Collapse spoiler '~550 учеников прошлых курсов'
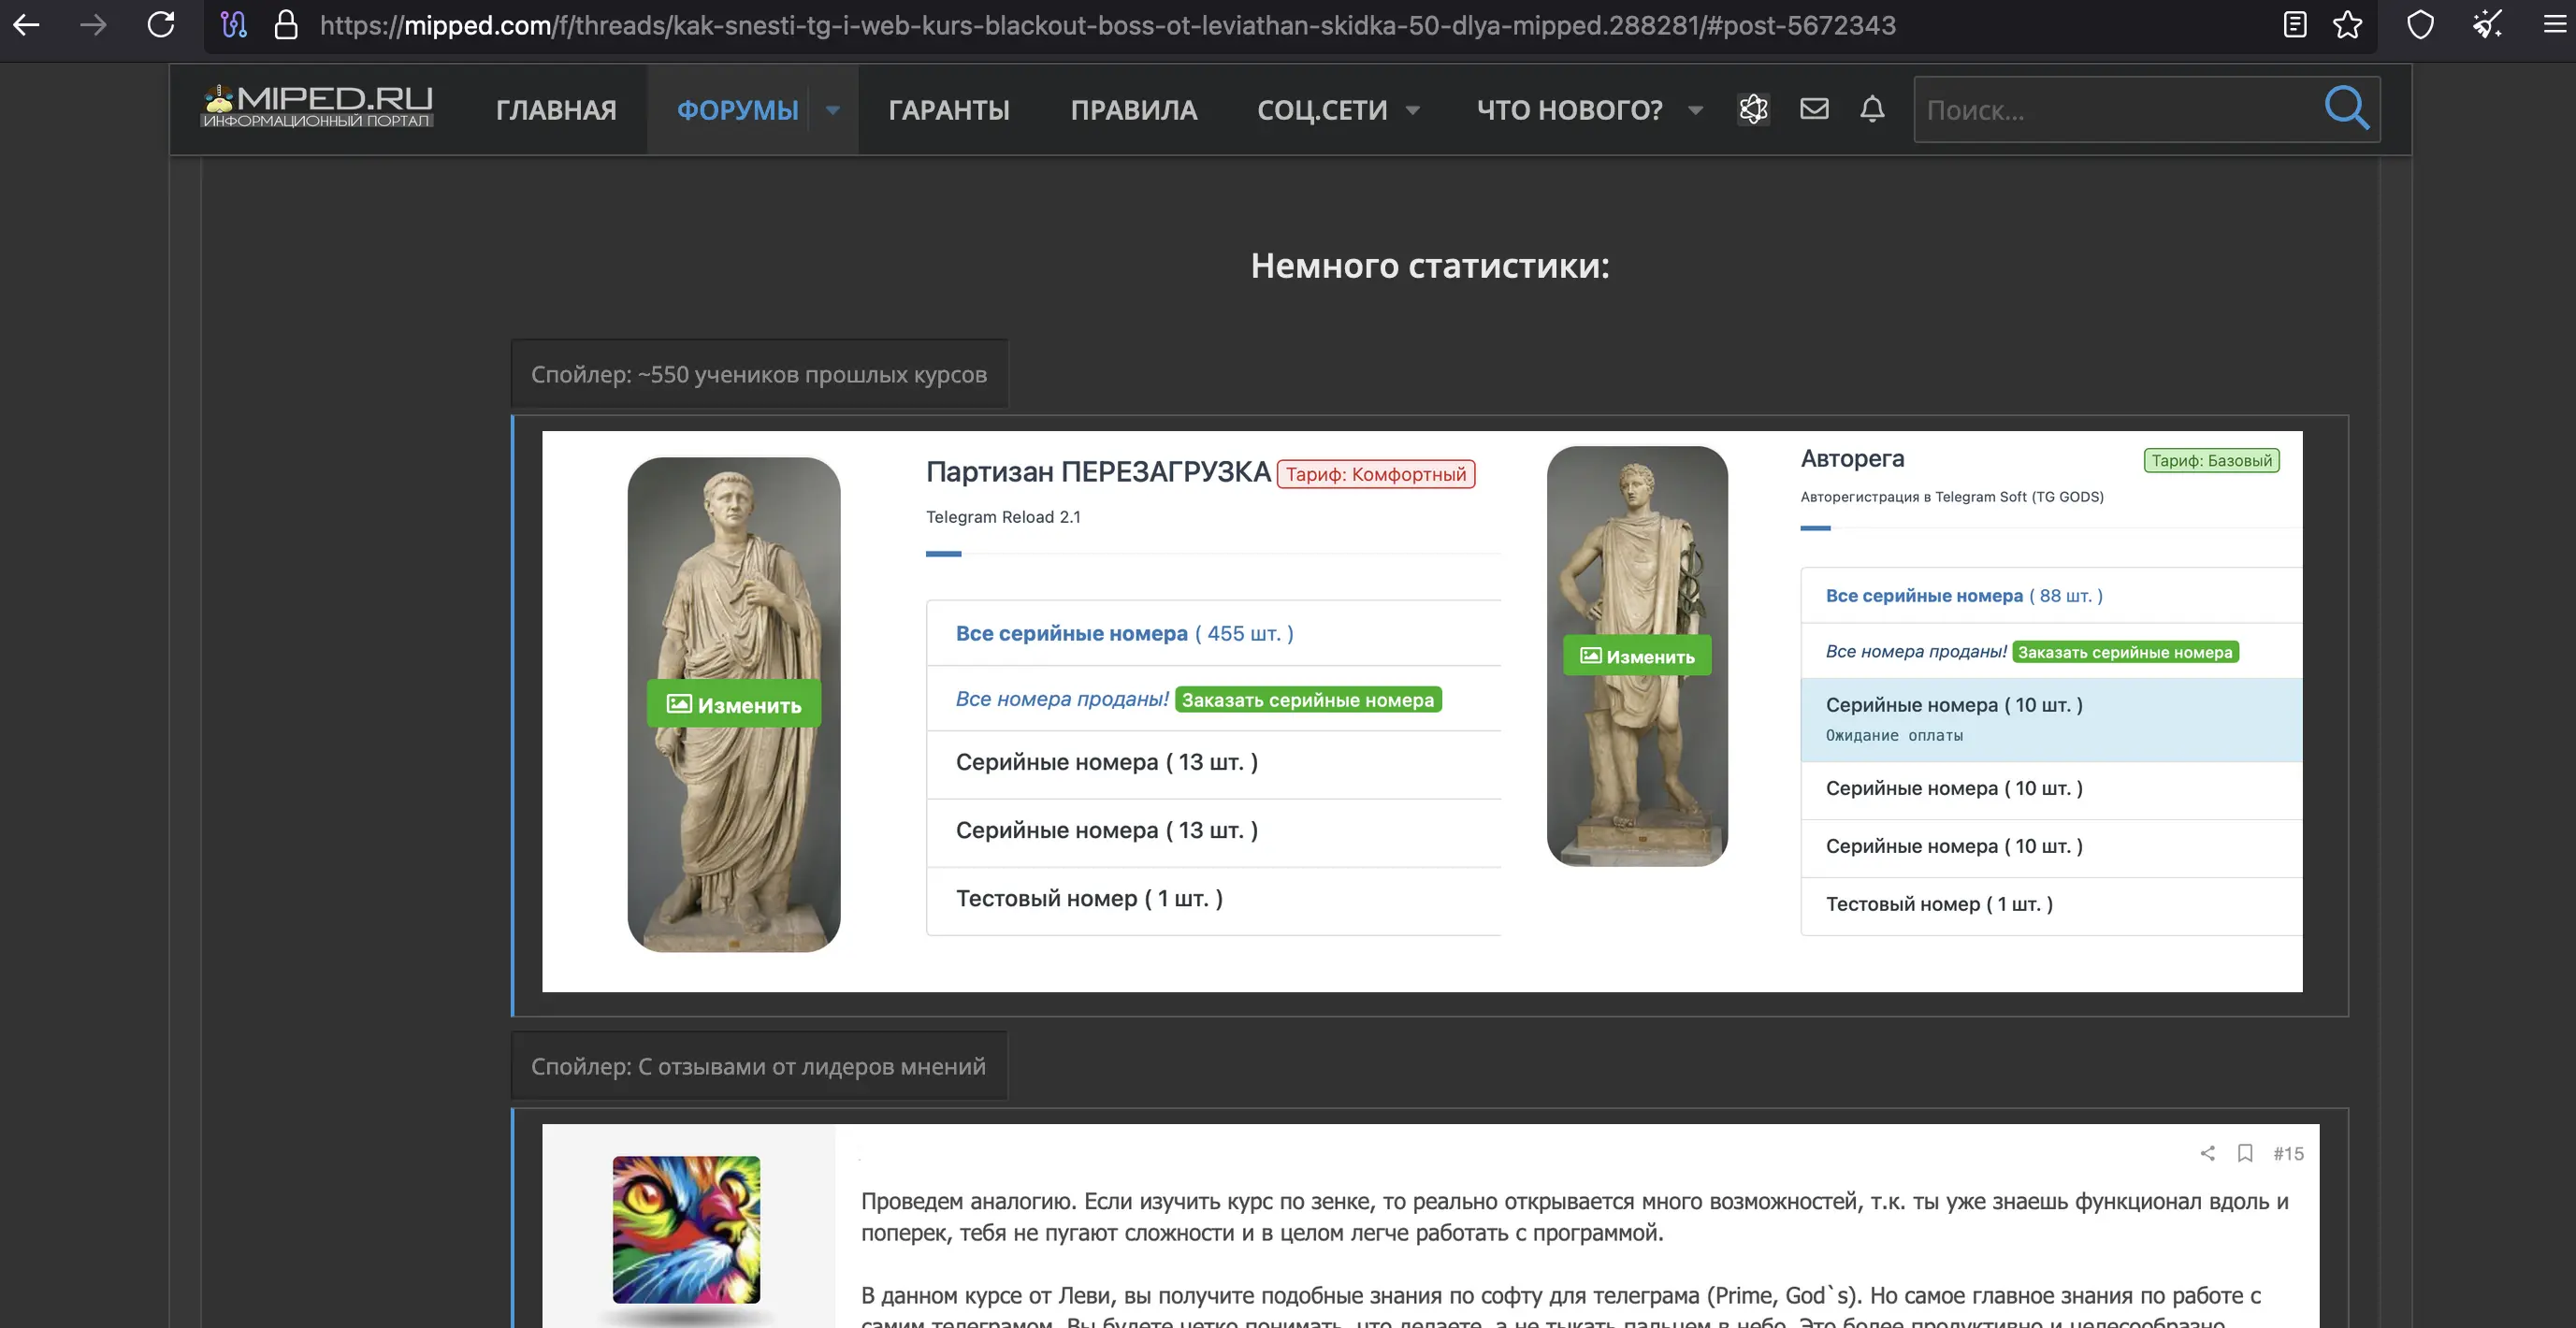This screenshot has height=1328, width=2576. click(759, 374)
